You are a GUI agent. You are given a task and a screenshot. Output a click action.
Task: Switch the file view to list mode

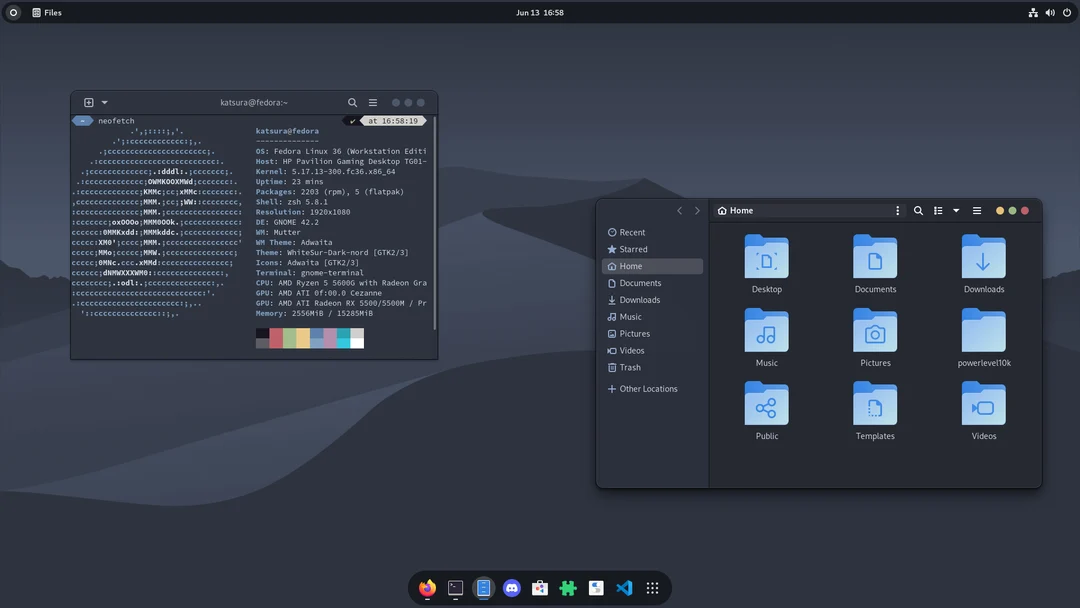tap(938, 210)
